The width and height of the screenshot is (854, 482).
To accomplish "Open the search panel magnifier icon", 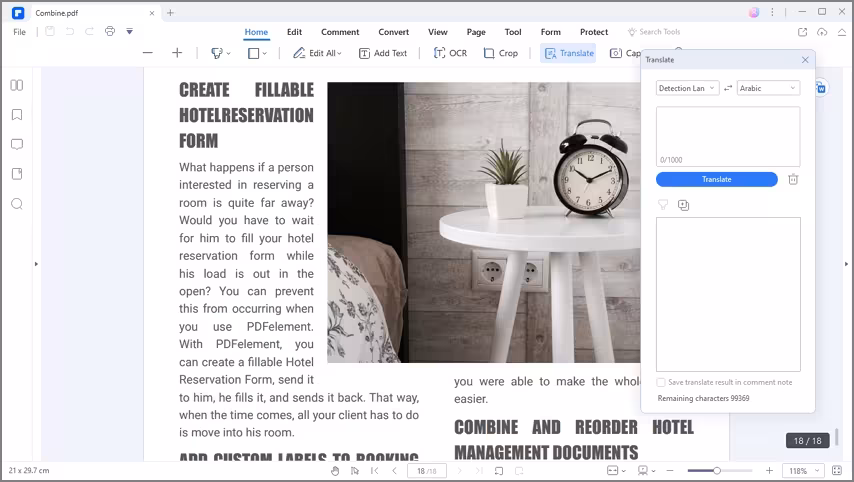I will 17,204.
